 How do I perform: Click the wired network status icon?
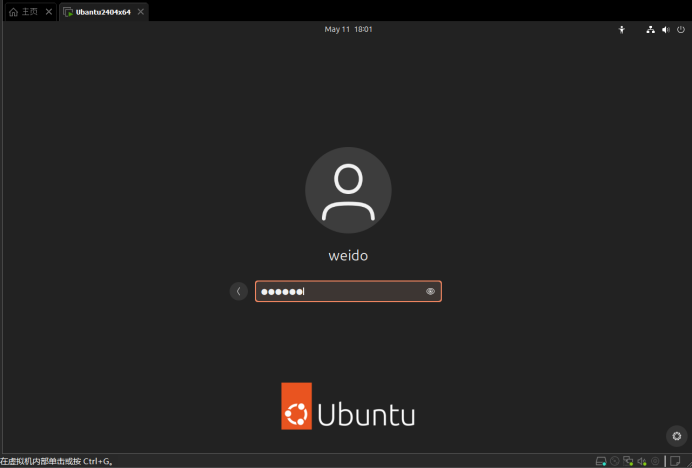650,30
